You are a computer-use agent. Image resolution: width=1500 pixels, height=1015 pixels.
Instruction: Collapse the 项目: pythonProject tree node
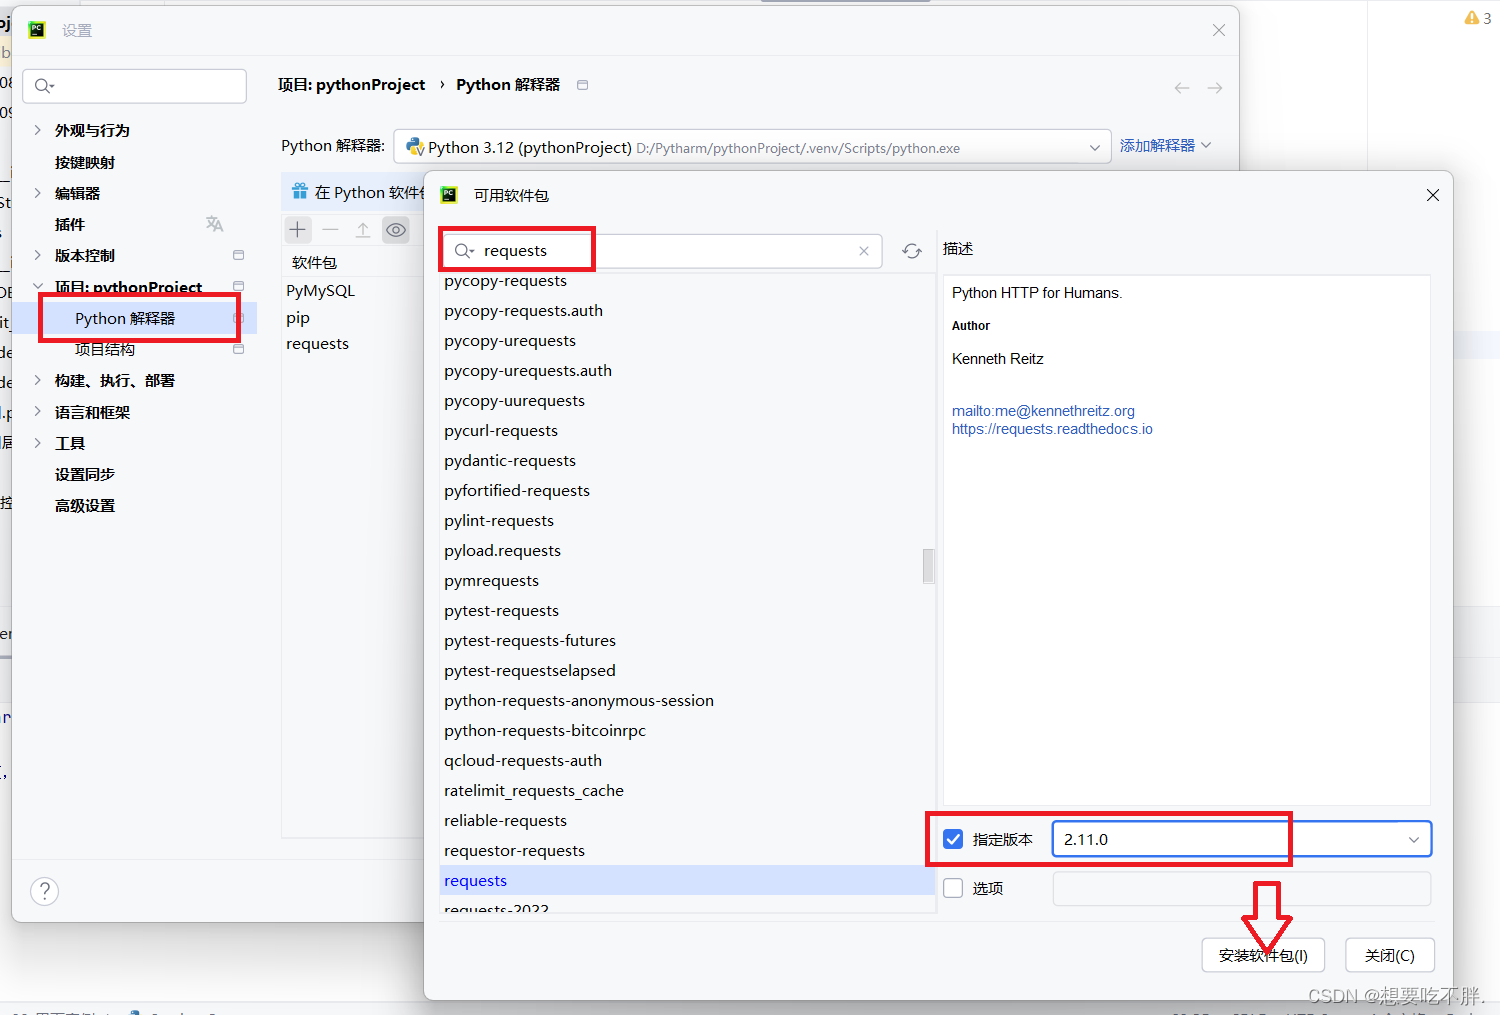38,287
